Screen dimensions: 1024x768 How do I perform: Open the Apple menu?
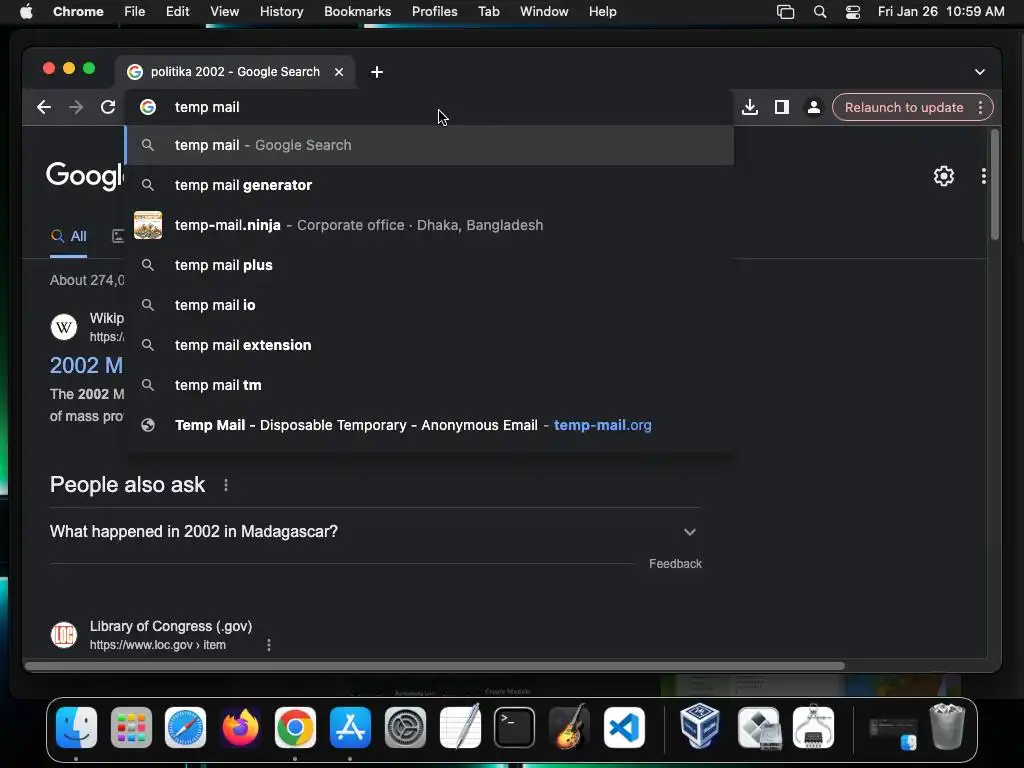tap(26, 12)
